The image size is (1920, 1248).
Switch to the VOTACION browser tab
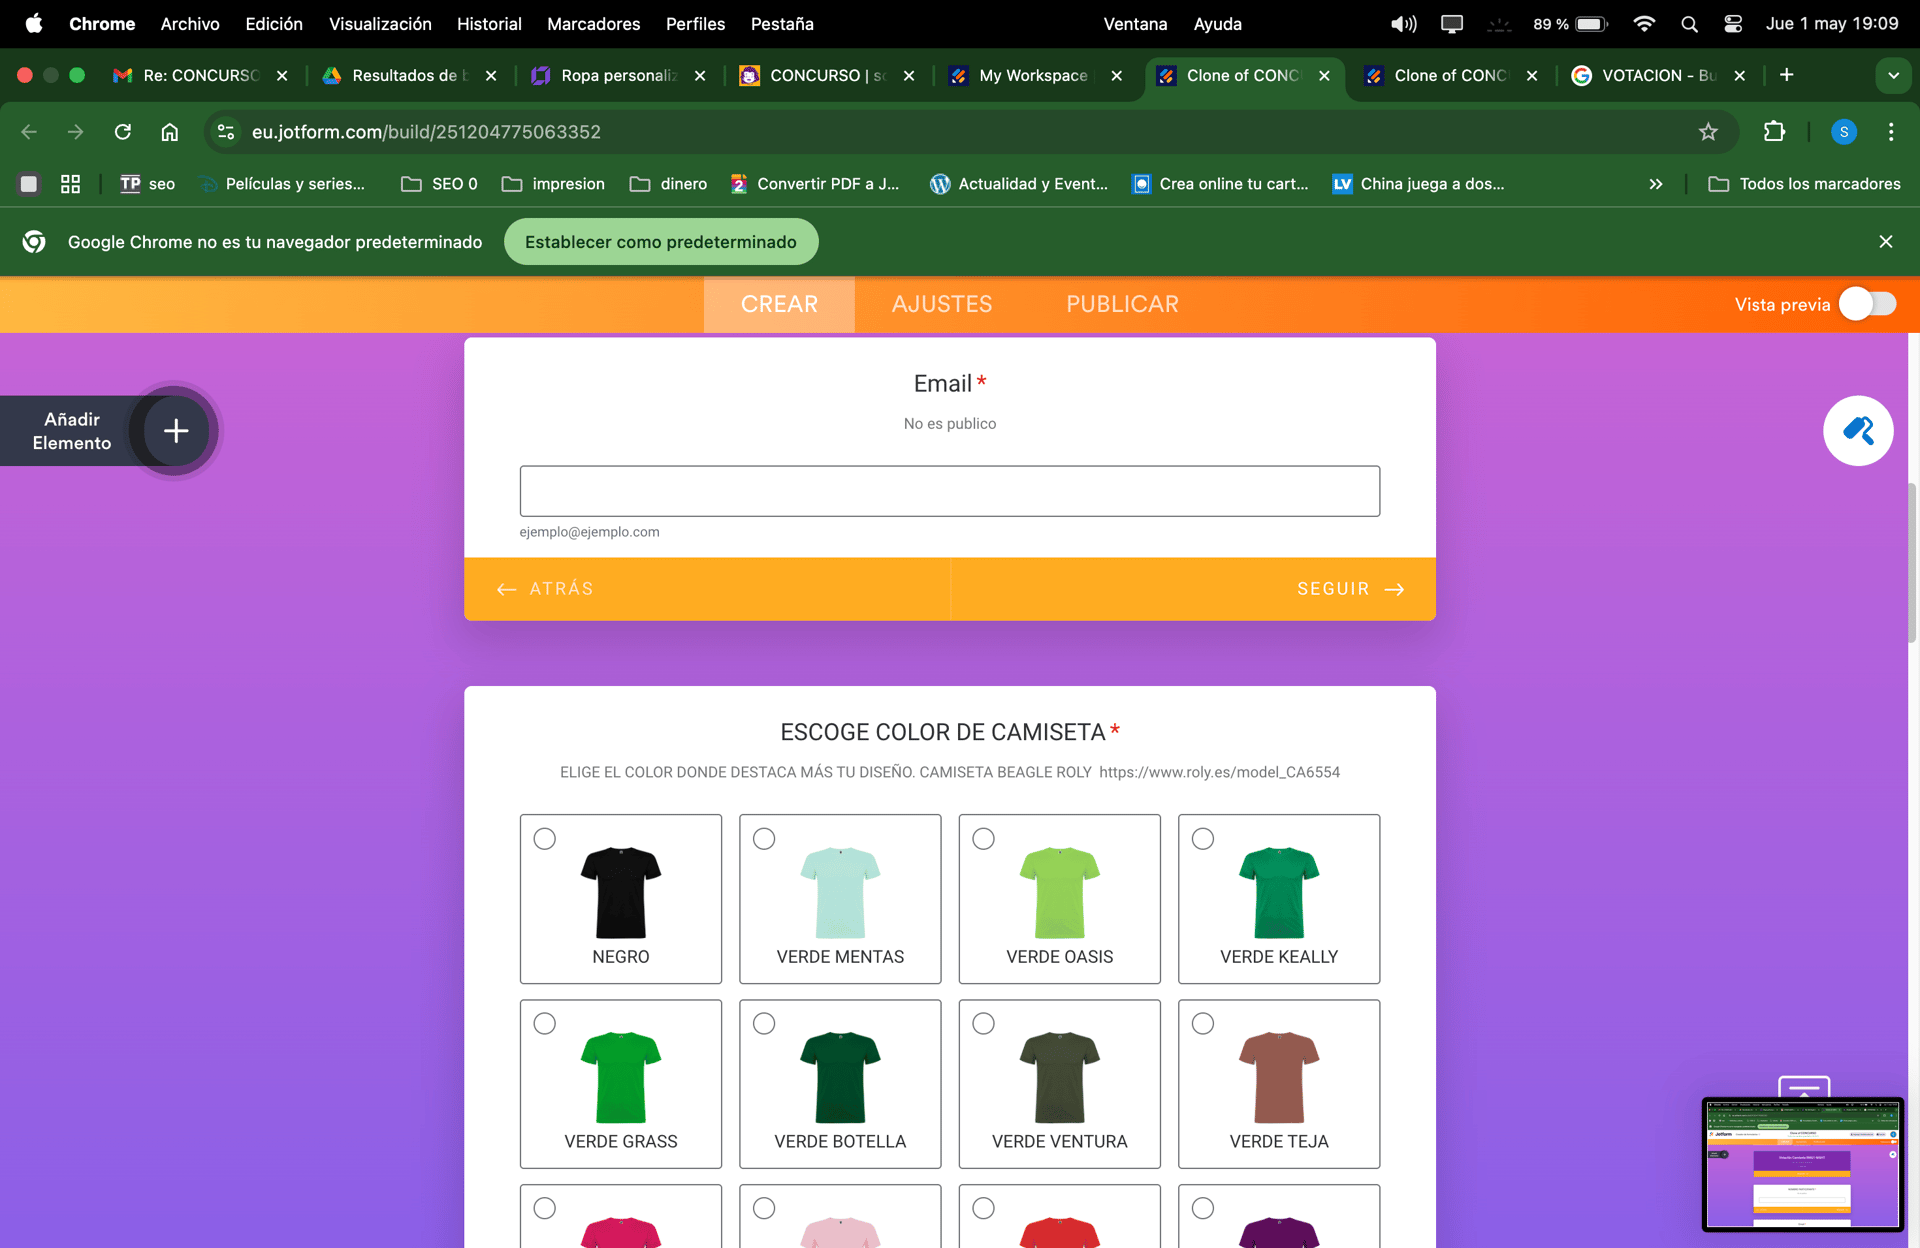tap(1658, 75)
